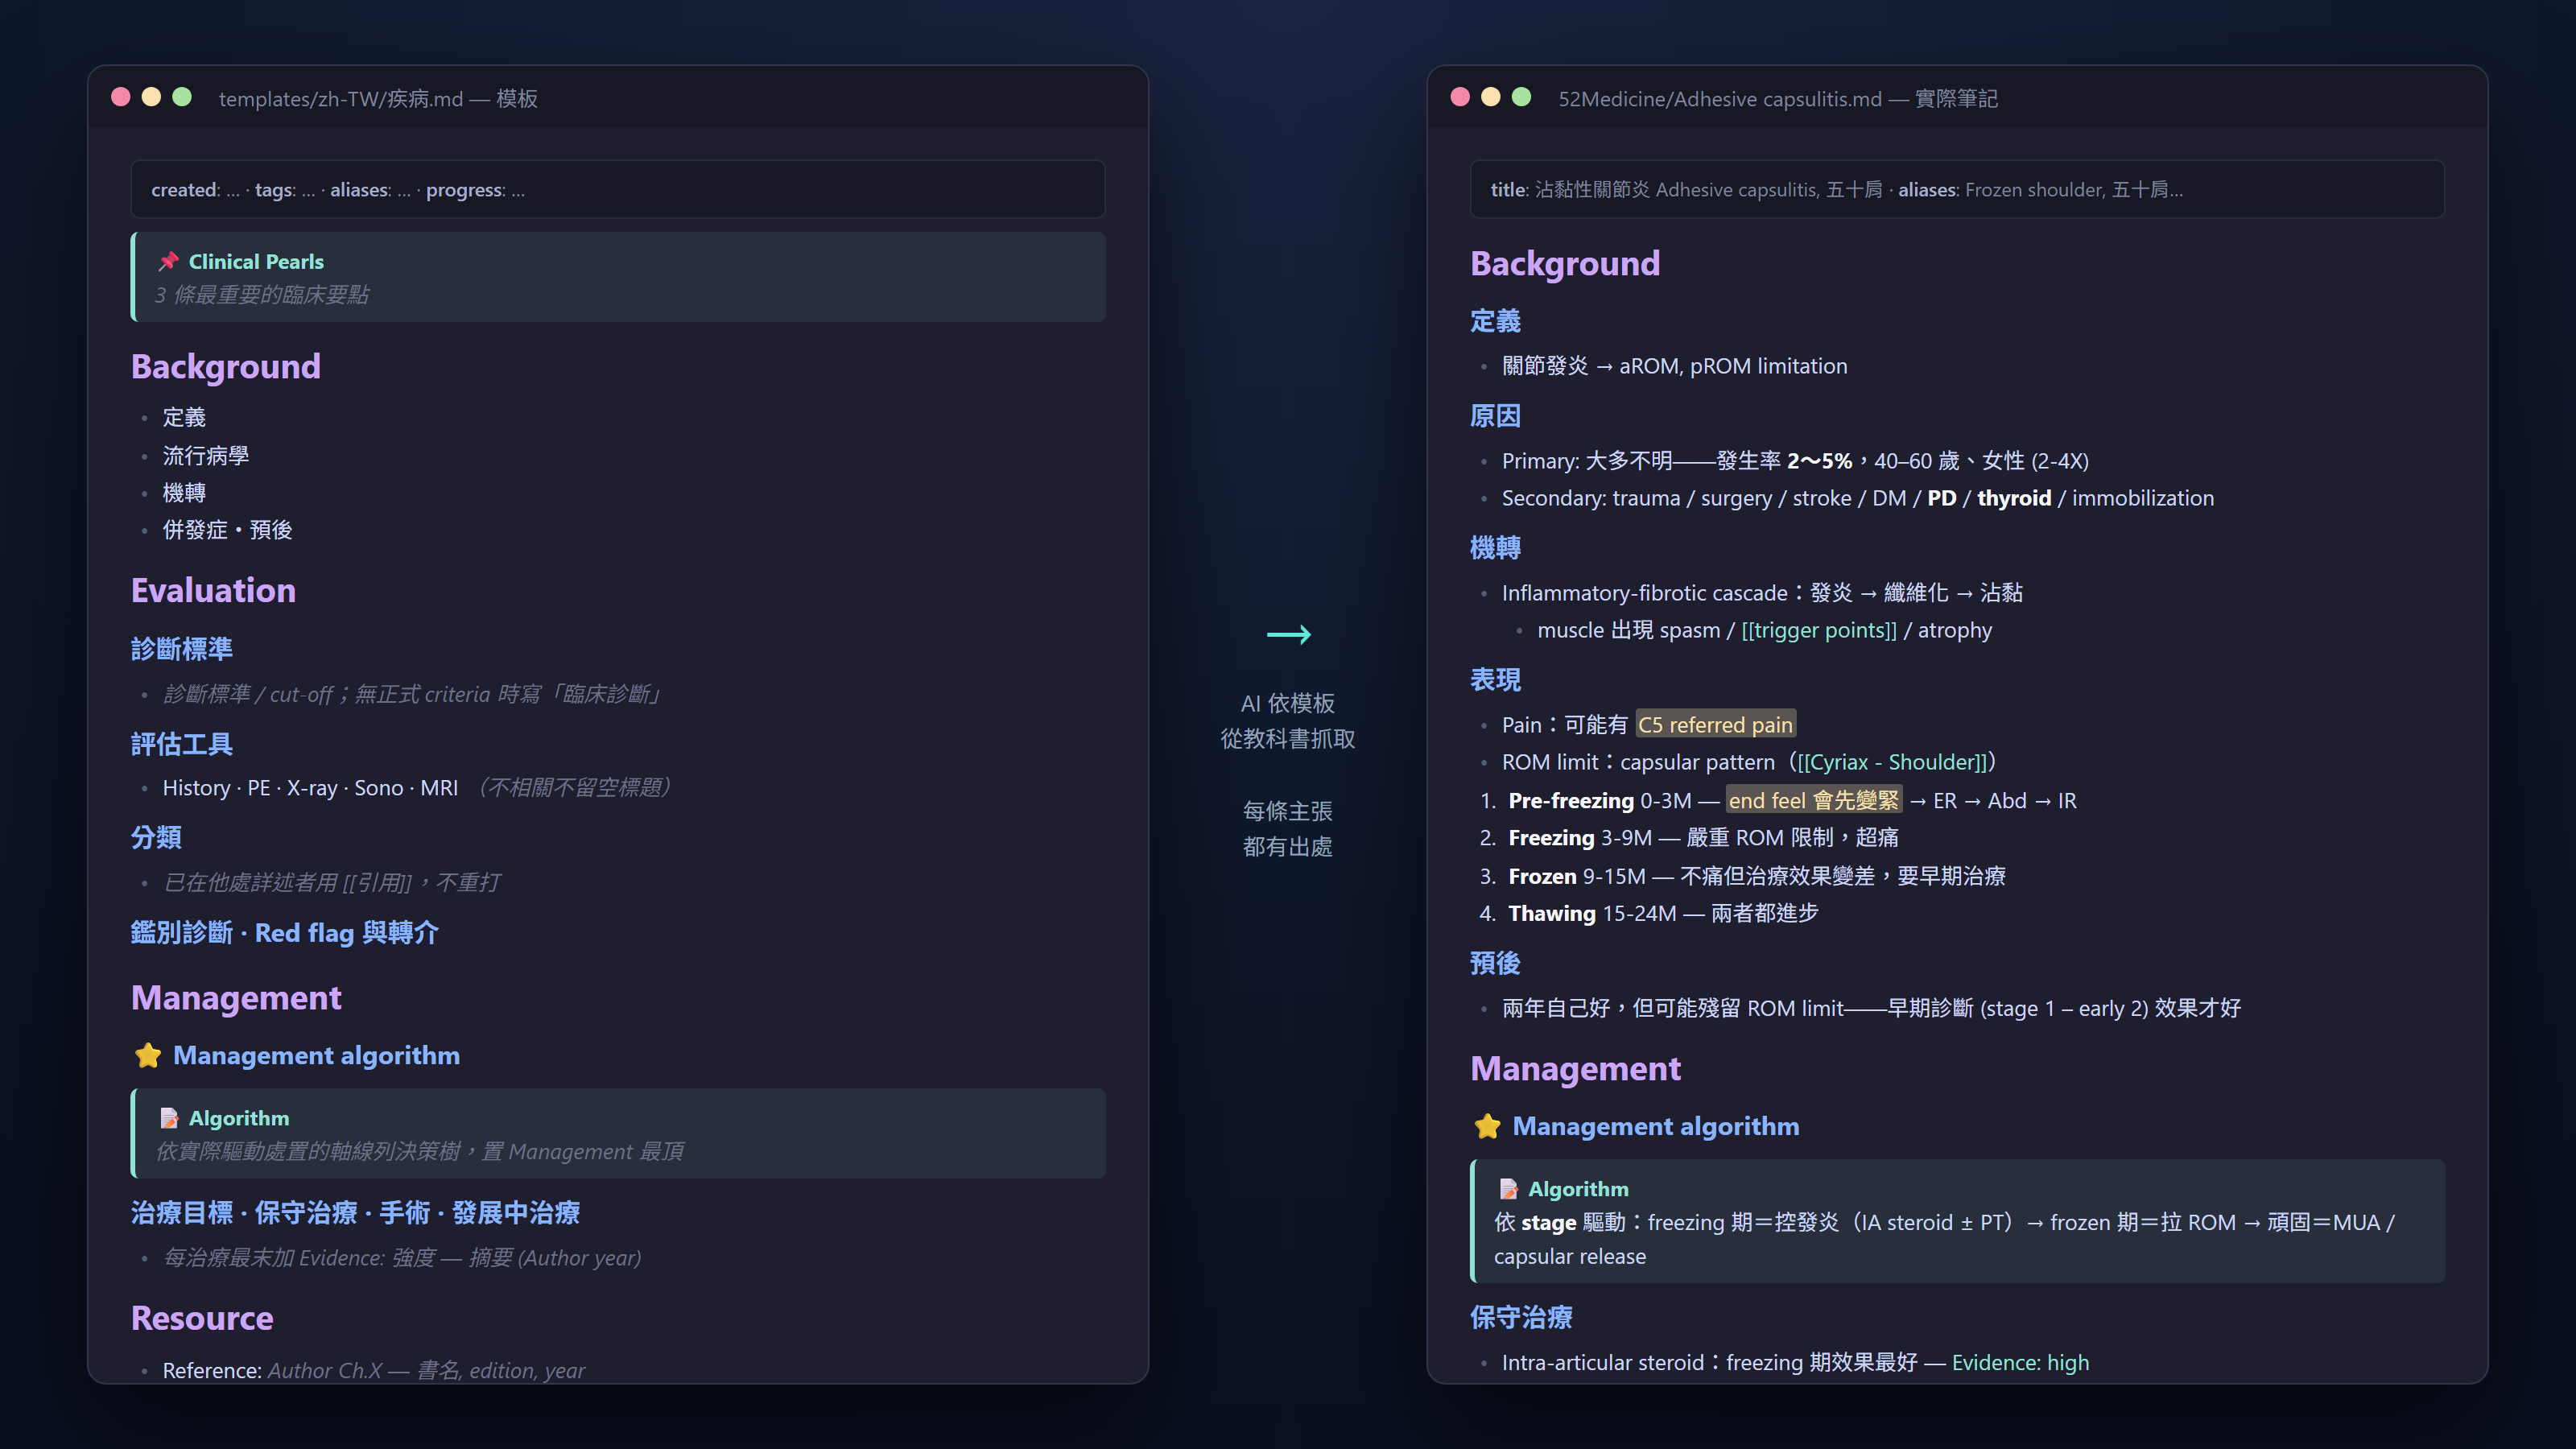Close the Adhesive capsulitis window red button
The height and width of the screenshot is (1449, 2576).
click(x=1460, y=97)
